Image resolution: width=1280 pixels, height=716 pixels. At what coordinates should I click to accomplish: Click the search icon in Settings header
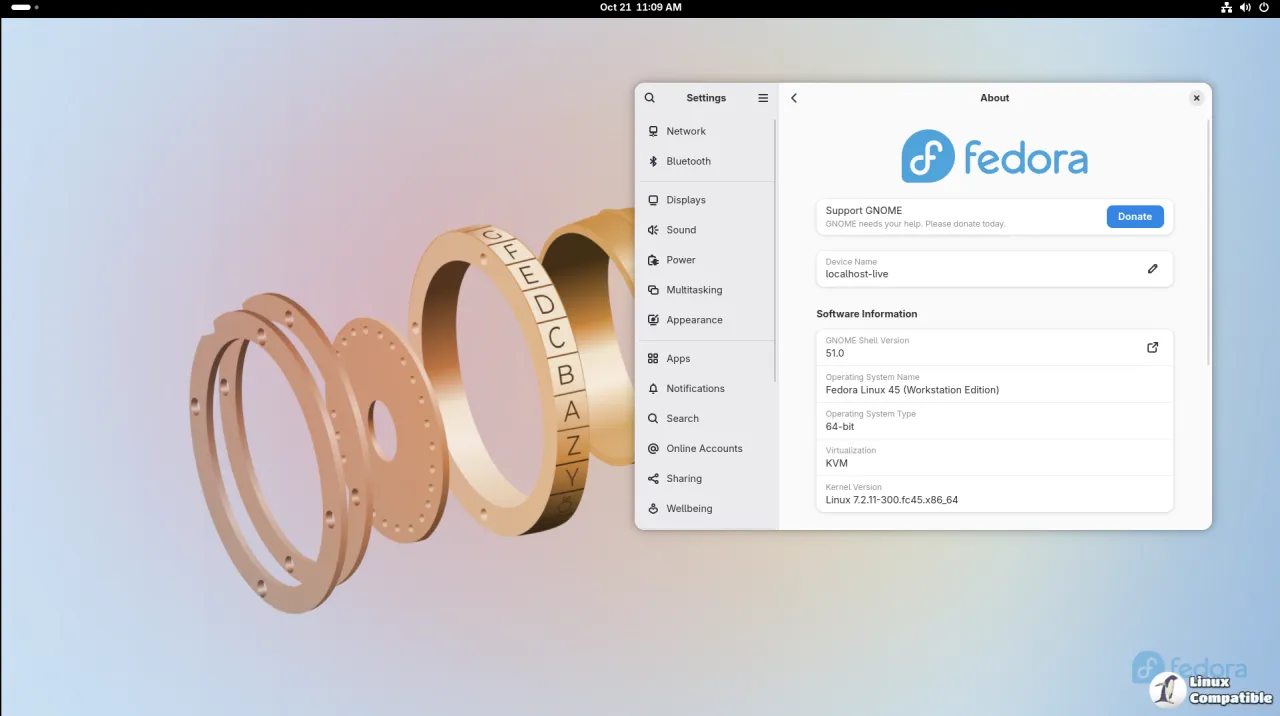pyautogui.click(x=650, y=98)
